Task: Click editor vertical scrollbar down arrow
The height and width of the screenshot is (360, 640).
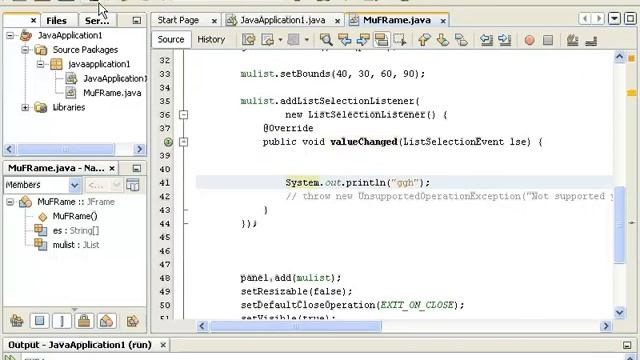Action: 620,313
